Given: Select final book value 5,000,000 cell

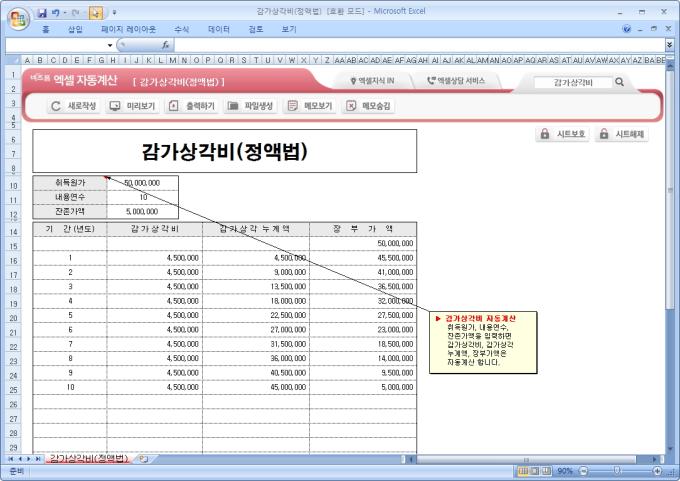Looking at the screenshot, I should [x=363, y=387].
